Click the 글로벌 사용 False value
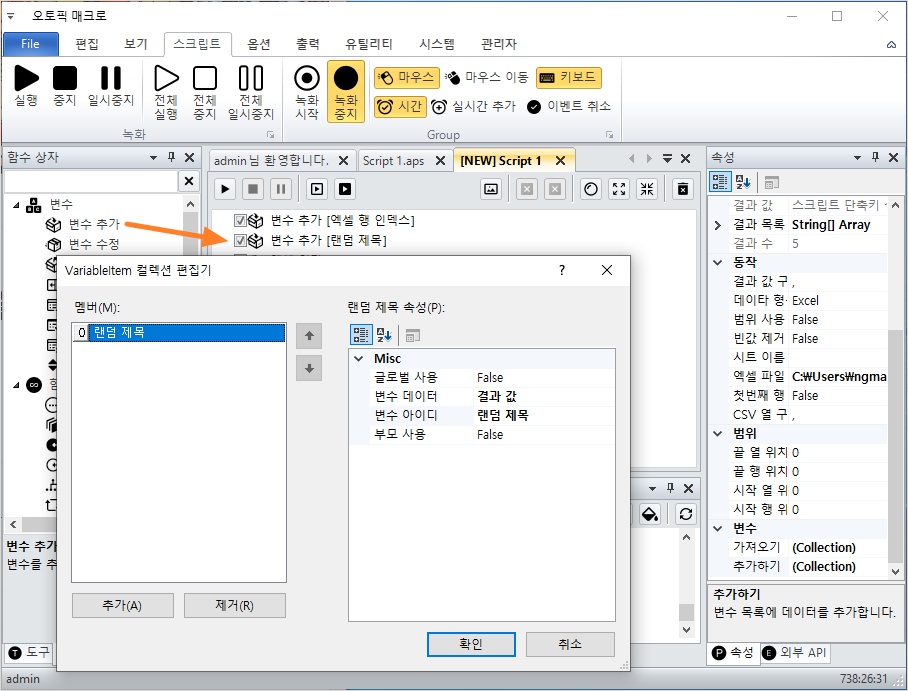 point(543,378)
